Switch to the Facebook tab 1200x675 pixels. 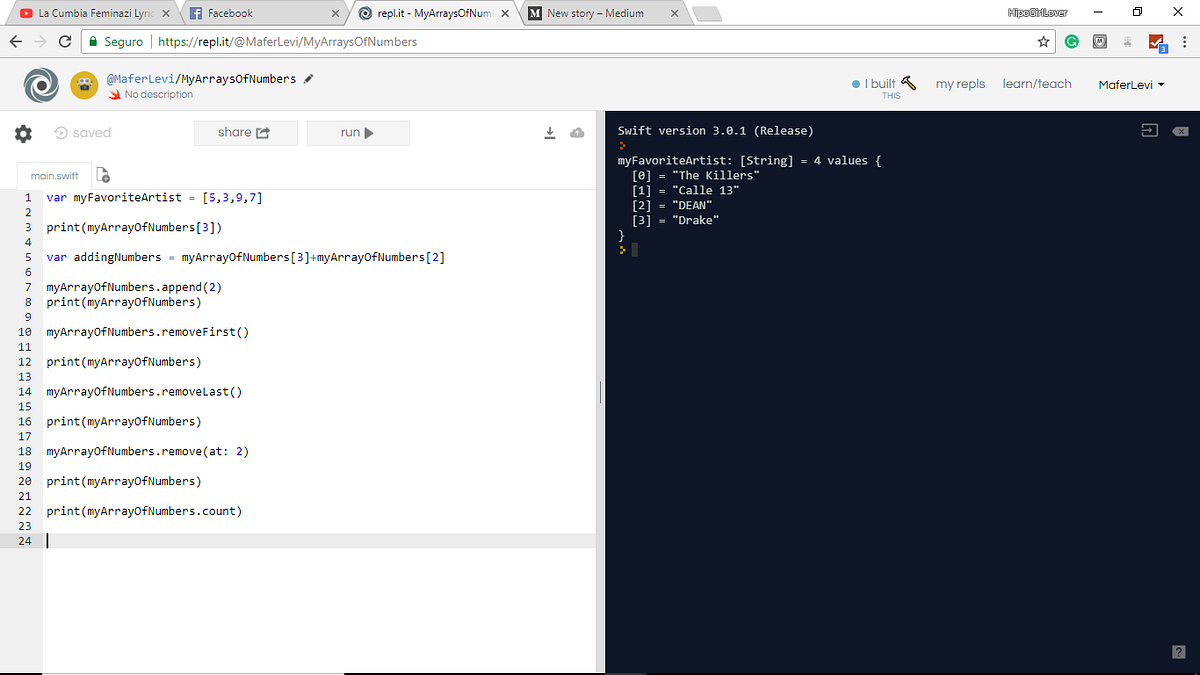point(265,14)
